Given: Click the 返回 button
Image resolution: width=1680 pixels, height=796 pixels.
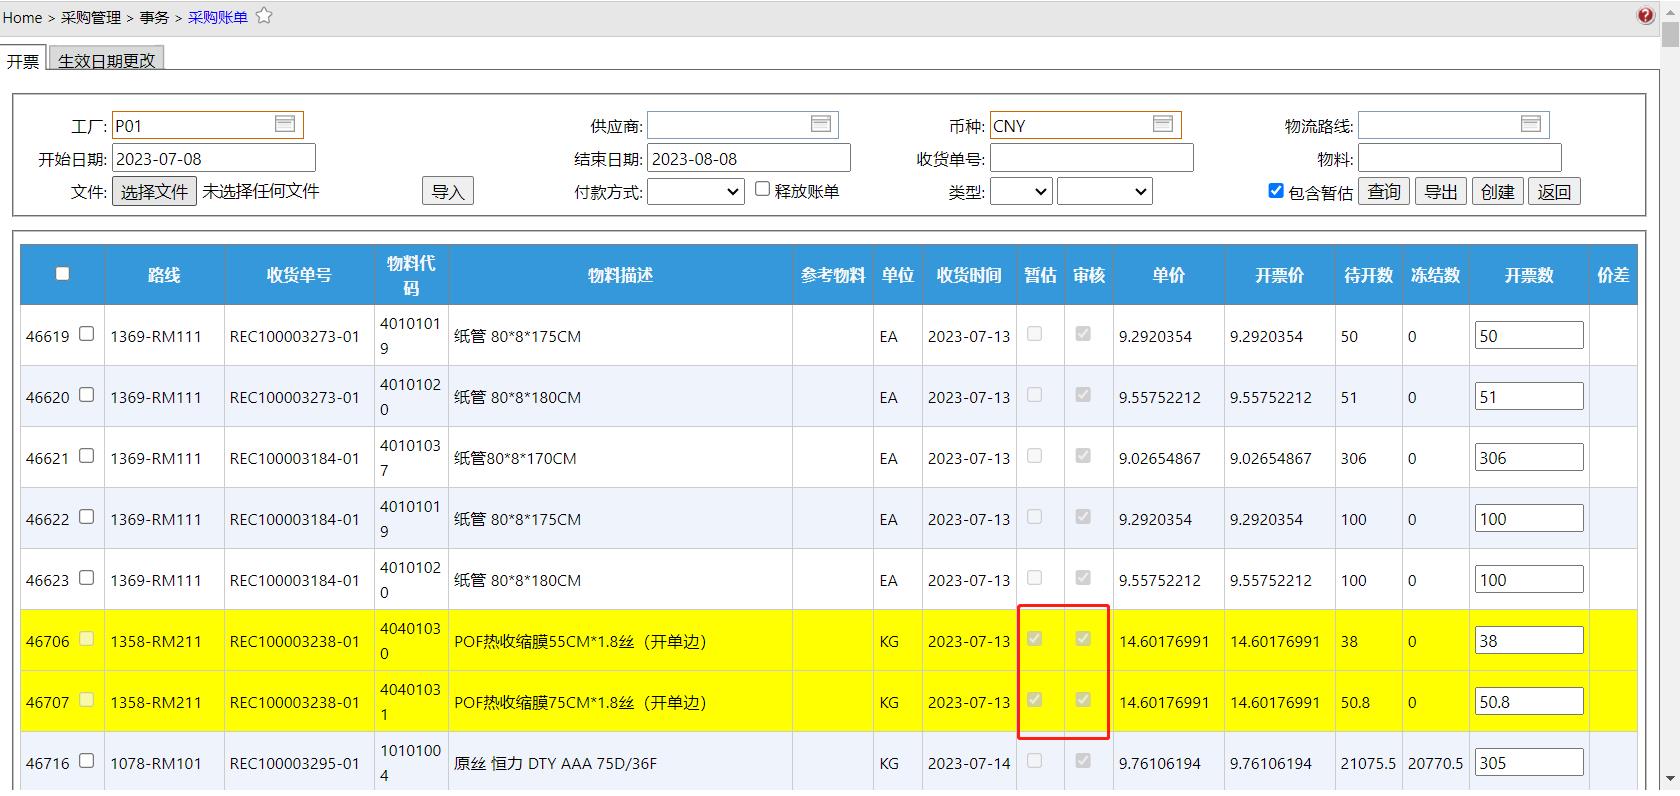Looking at the screenshot, I should pyautogui.click(x=1554, y=191).
